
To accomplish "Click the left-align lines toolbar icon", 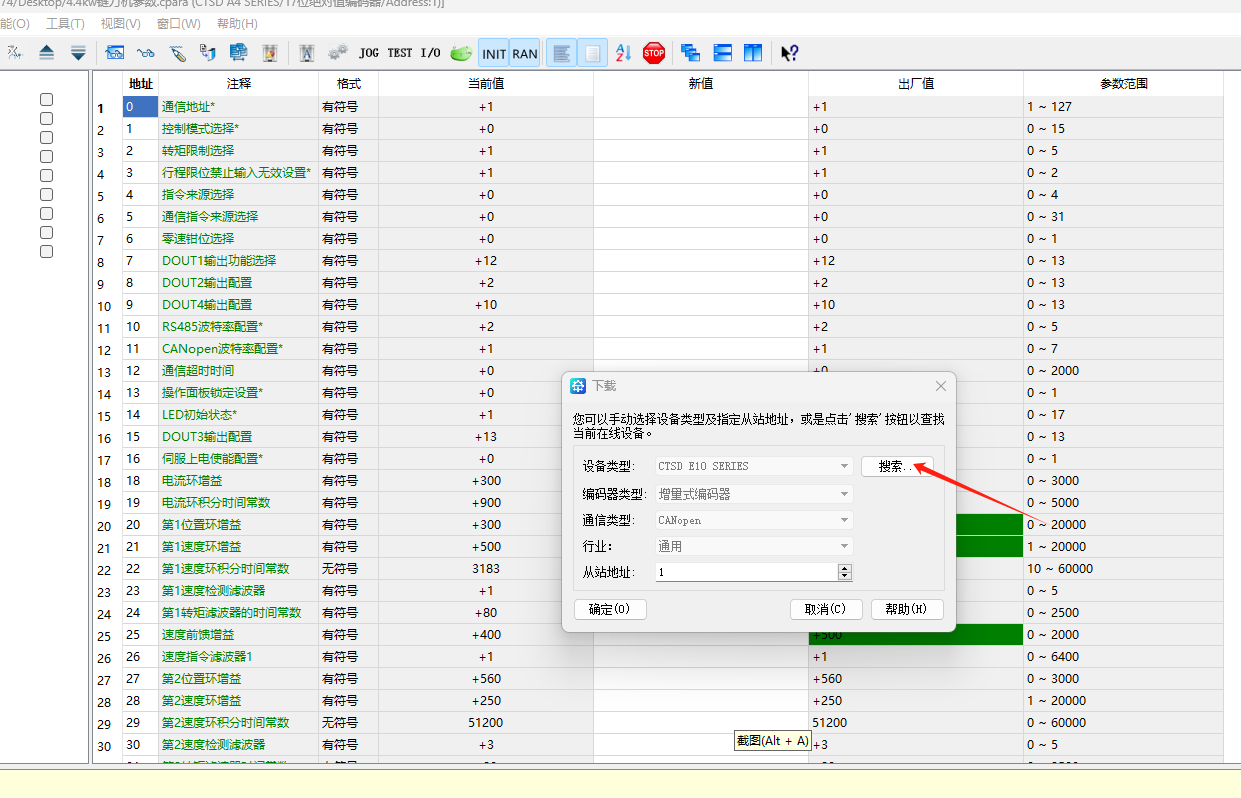I will point(562,53).
